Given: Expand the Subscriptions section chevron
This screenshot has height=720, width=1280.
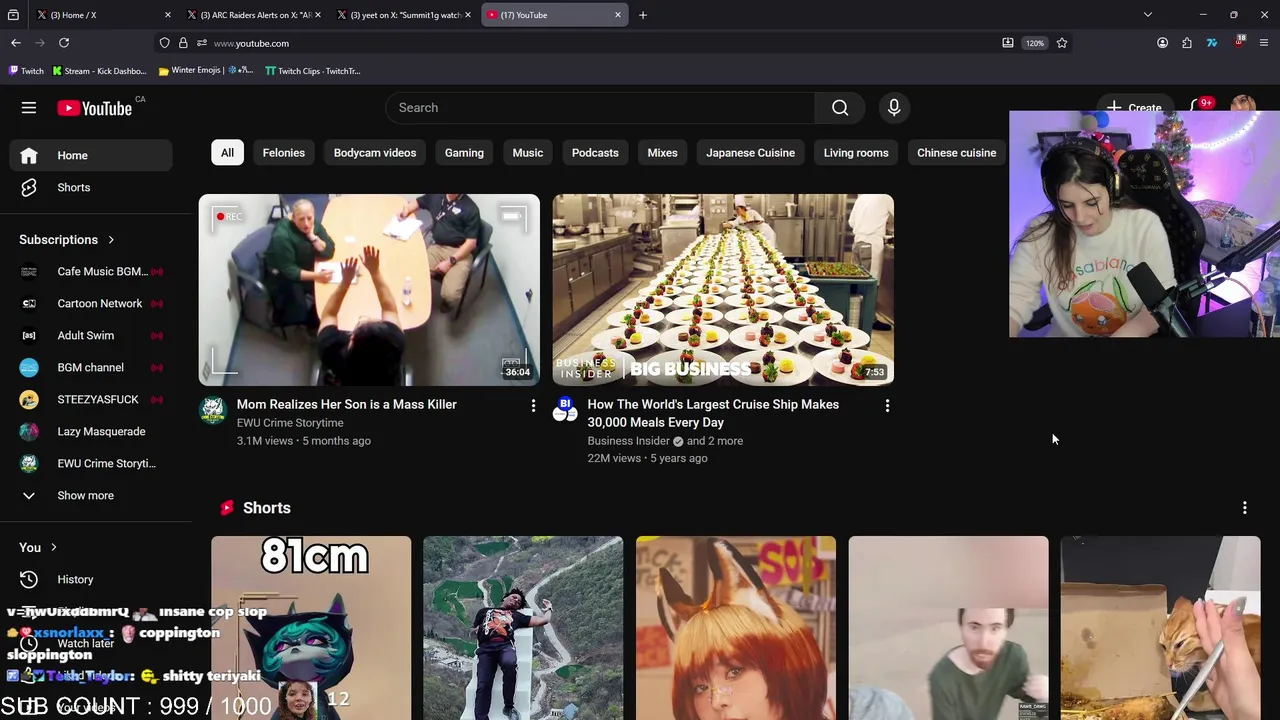Looking at the screenshot, I should point(111,240).
